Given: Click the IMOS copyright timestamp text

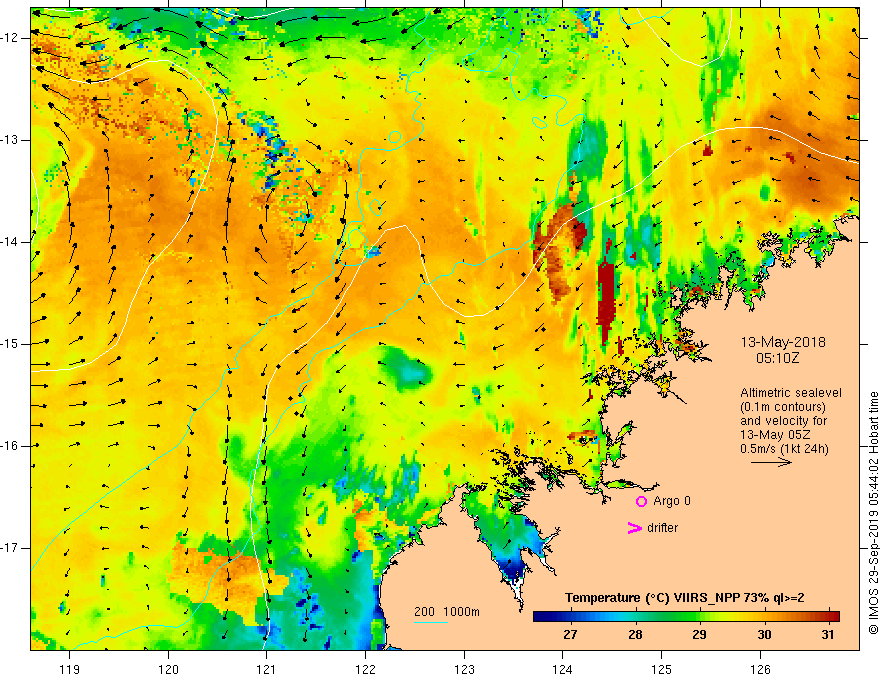Looking at the screenshot, I should [x=873, y=513].
